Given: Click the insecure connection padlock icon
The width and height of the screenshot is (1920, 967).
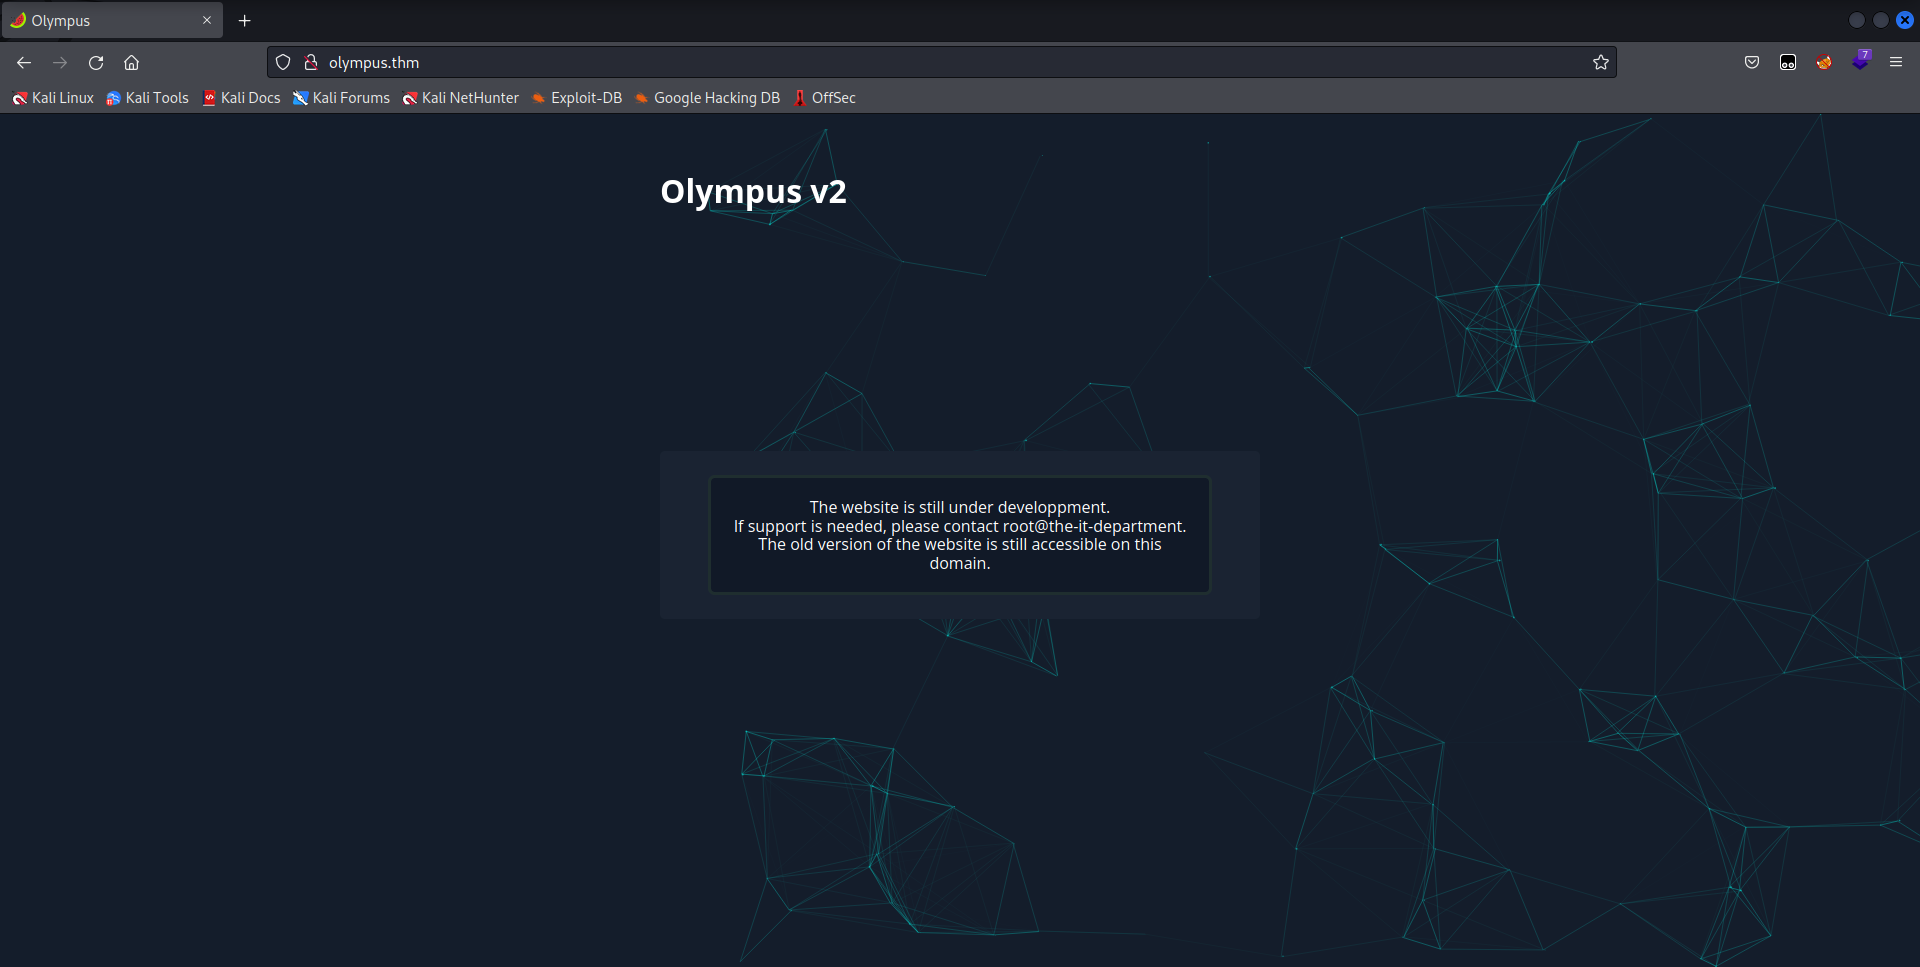Looking at the screenshot, I should coord(311,61).
